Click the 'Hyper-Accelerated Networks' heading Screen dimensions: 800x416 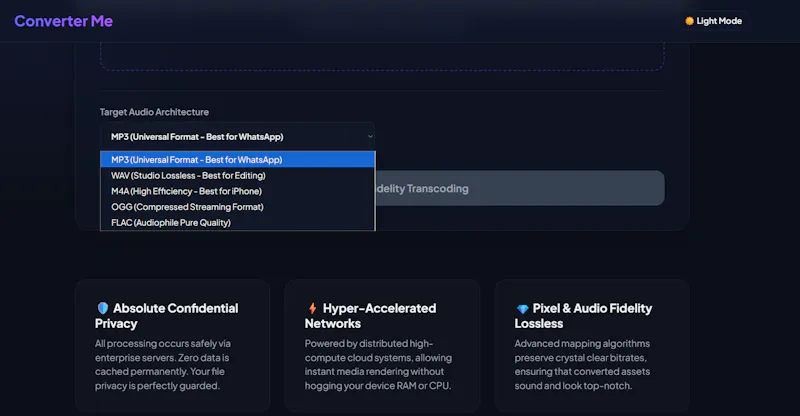pos(370,316)
